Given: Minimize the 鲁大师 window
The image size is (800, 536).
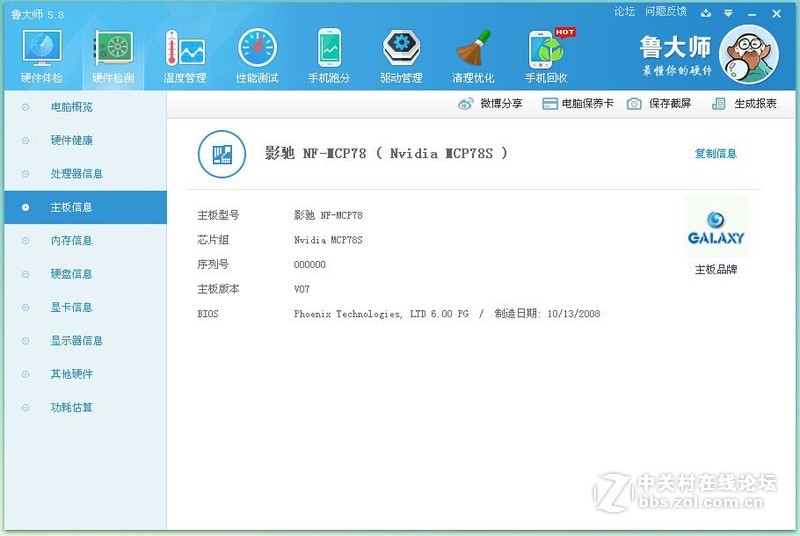Looking at the screenshot, I should (x=752, y=14).
